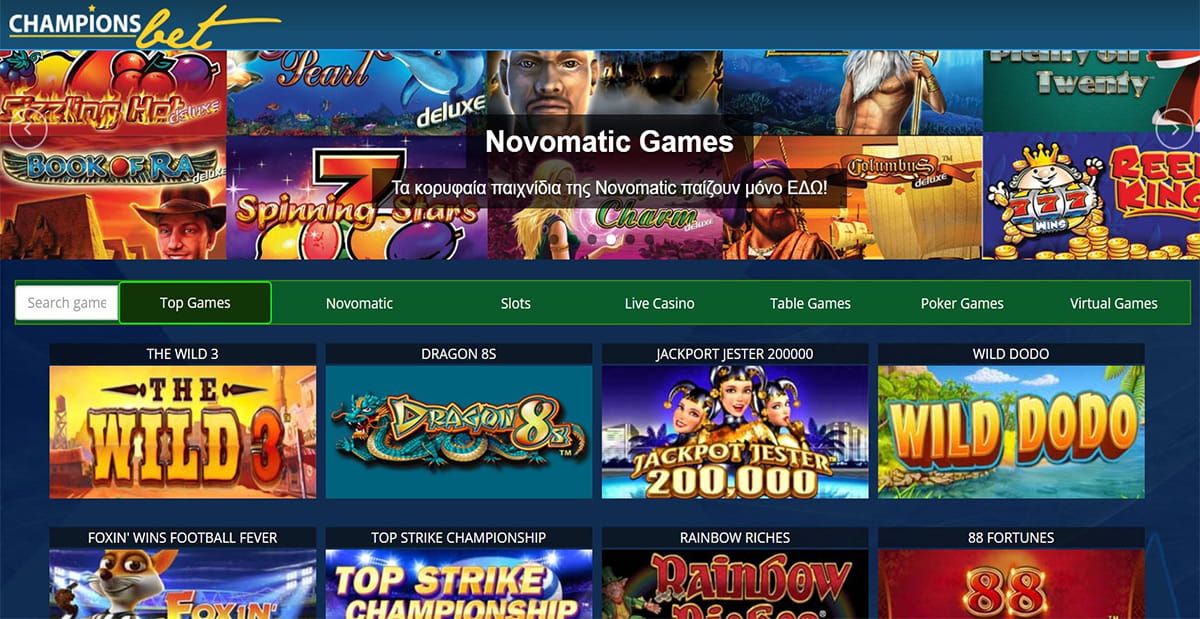Open the Poker Games tab
This screenshot has width=1200, height=619.
pyautogui.click(x=962, y=303)
